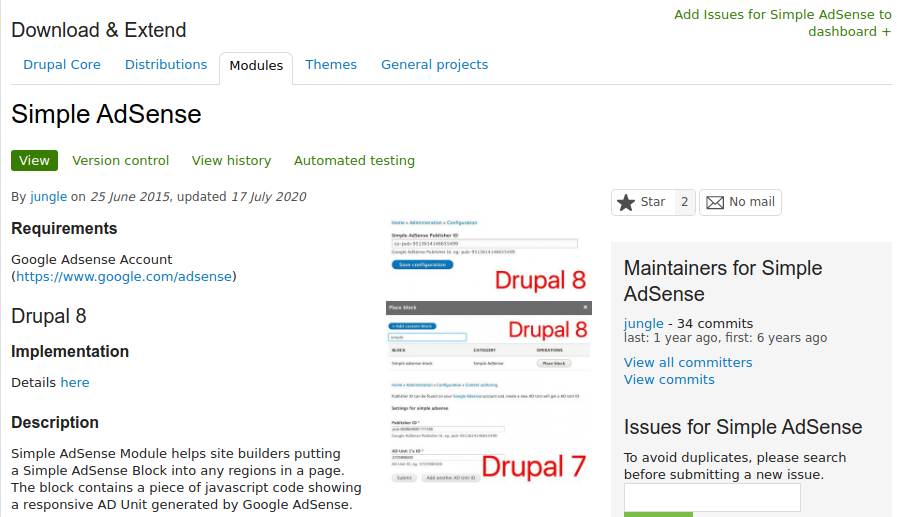This screenshot has width=897, height=517.
Task: Switch to the Themes tab
Action: pyautogui.click(x=331, y=65)
